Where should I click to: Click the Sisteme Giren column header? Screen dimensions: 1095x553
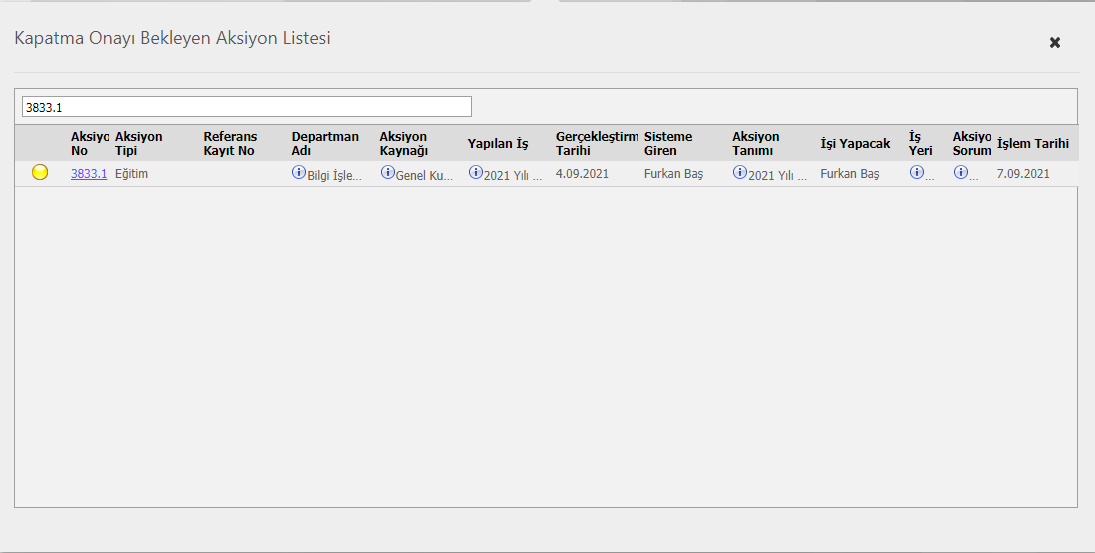click(x=668, y=143)
